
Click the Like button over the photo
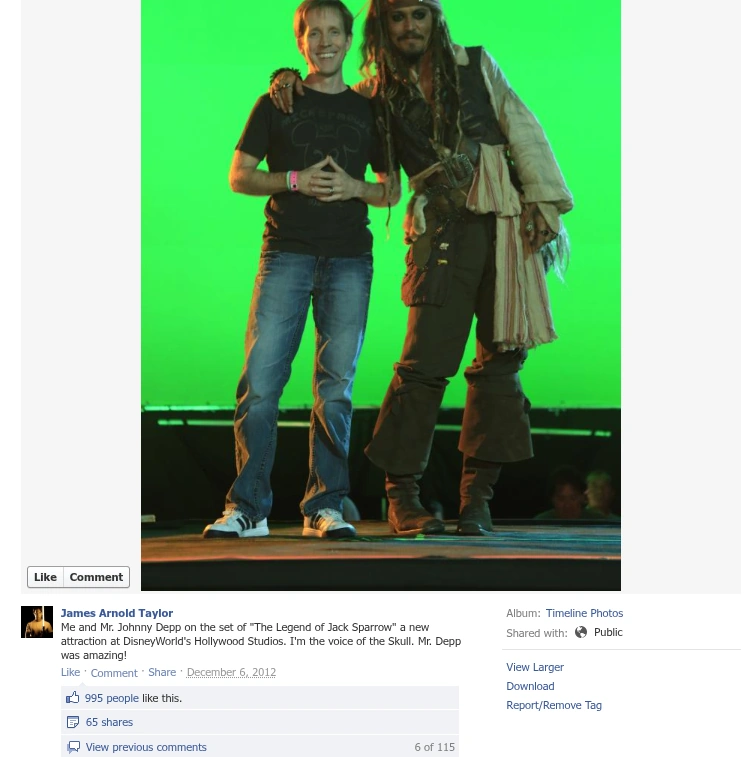tap(45, 577)
